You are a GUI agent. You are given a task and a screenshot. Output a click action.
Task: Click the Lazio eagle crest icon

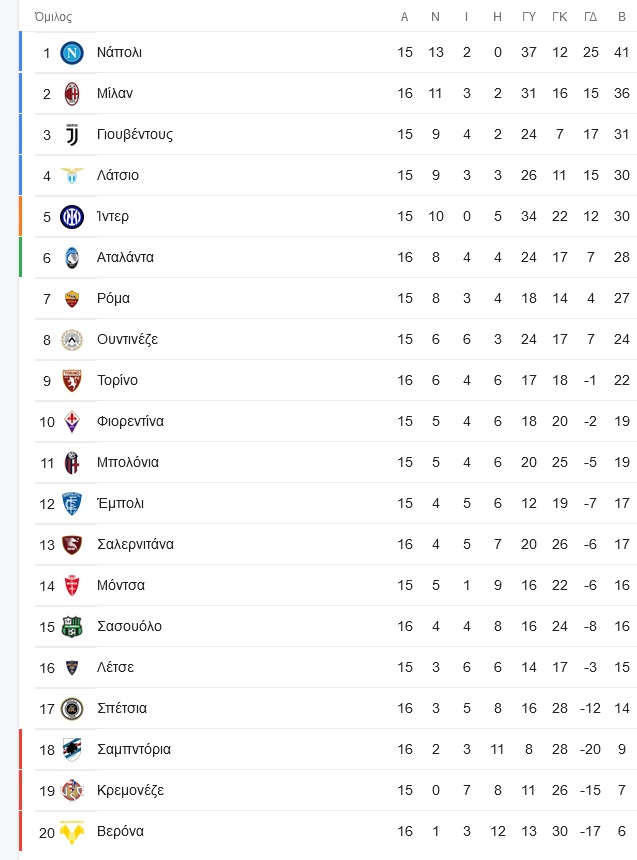(x=72, y=176)
